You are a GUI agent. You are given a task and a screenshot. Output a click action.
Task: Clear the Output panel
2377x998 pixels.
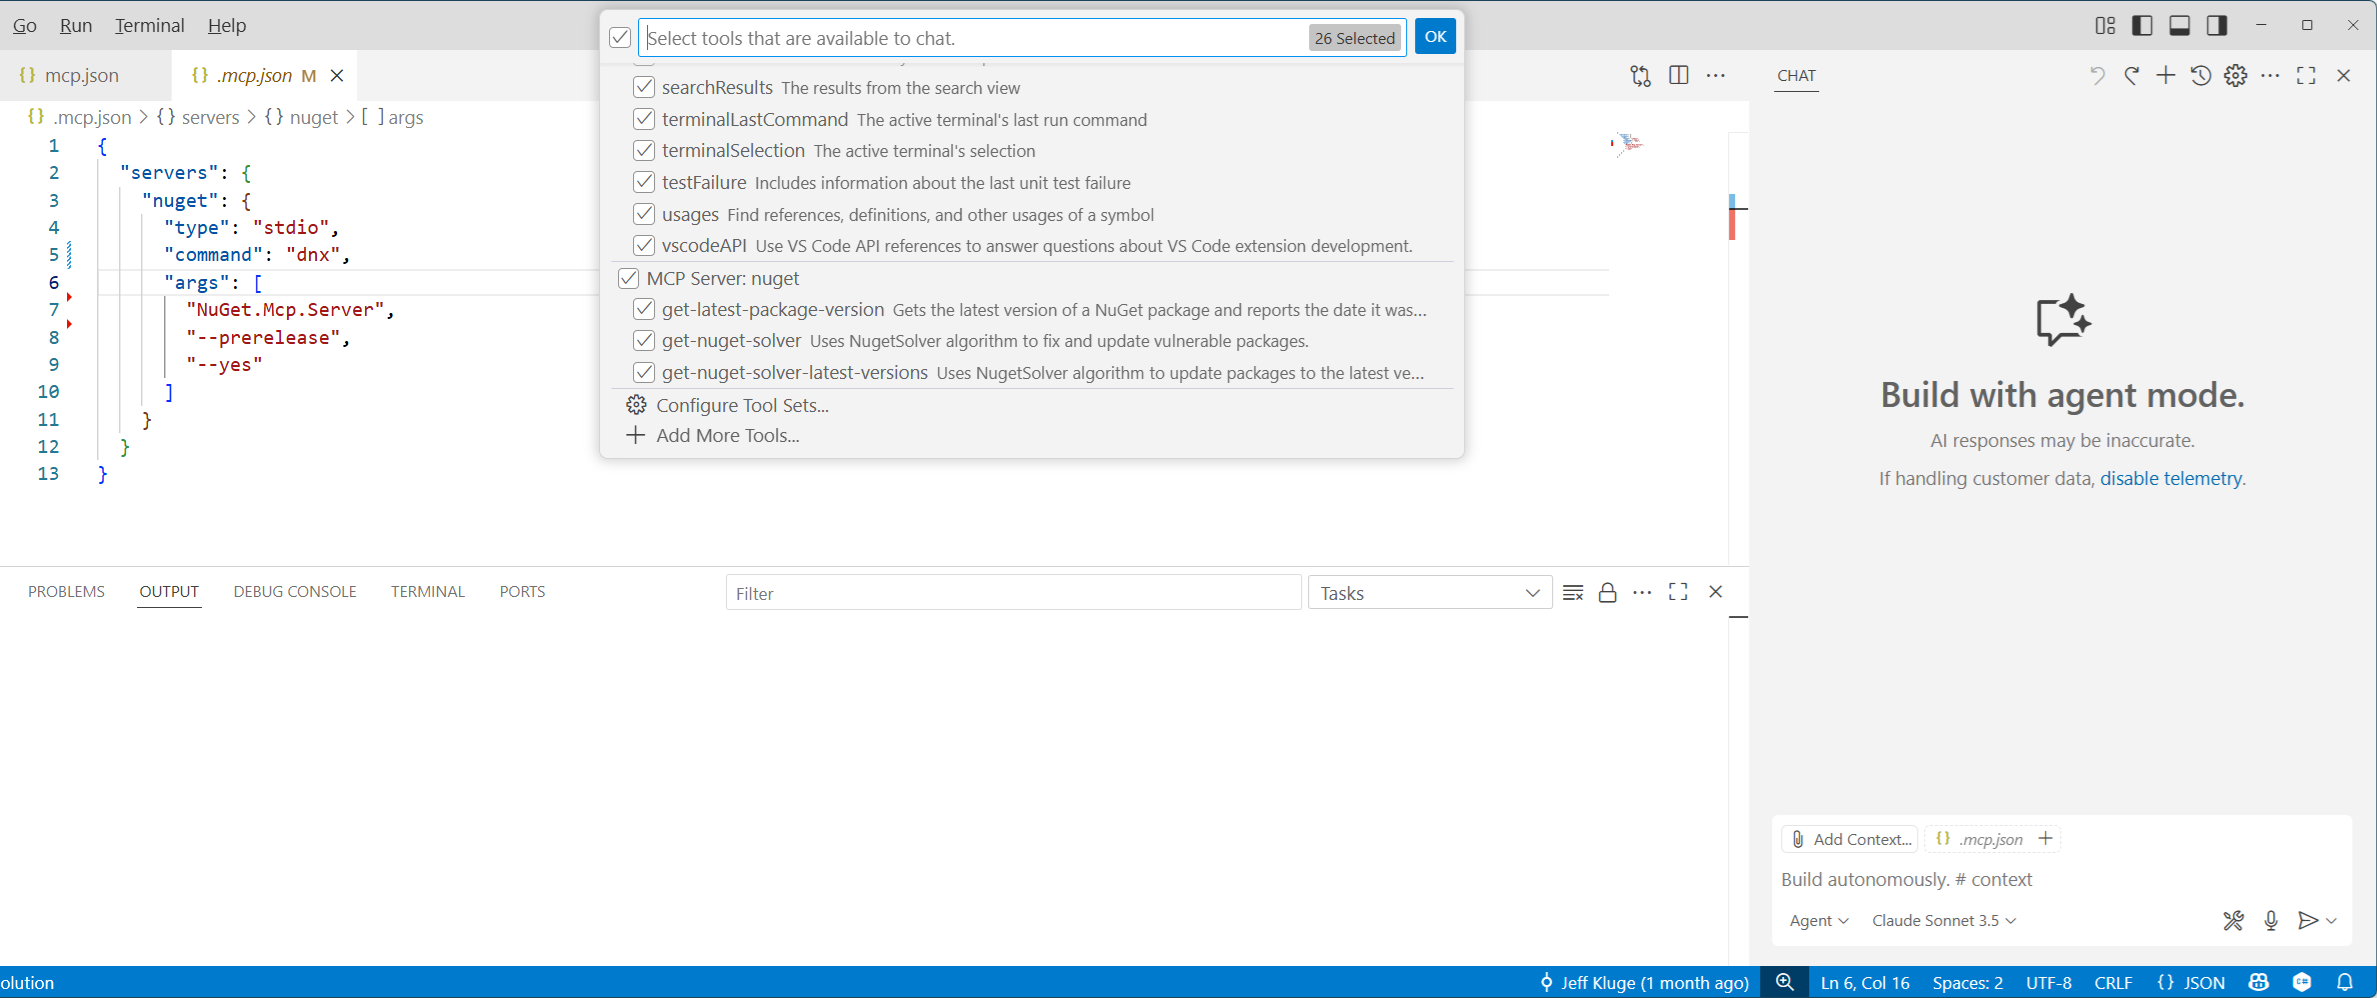(1573, 592)
